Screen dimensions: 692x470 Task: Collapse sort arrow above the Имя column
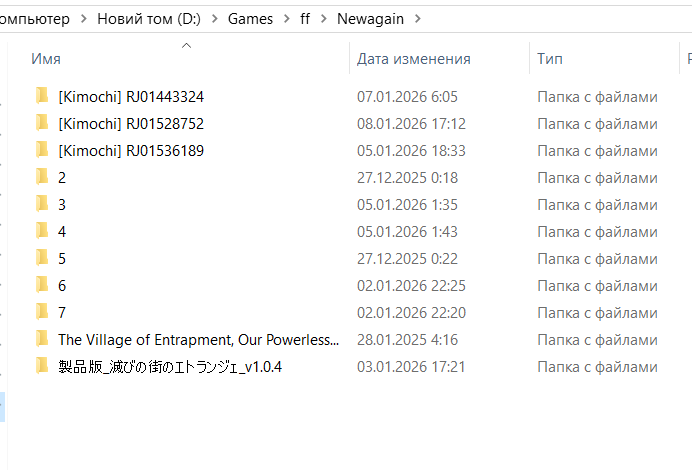pyautogui.click(x=186, y=45)
